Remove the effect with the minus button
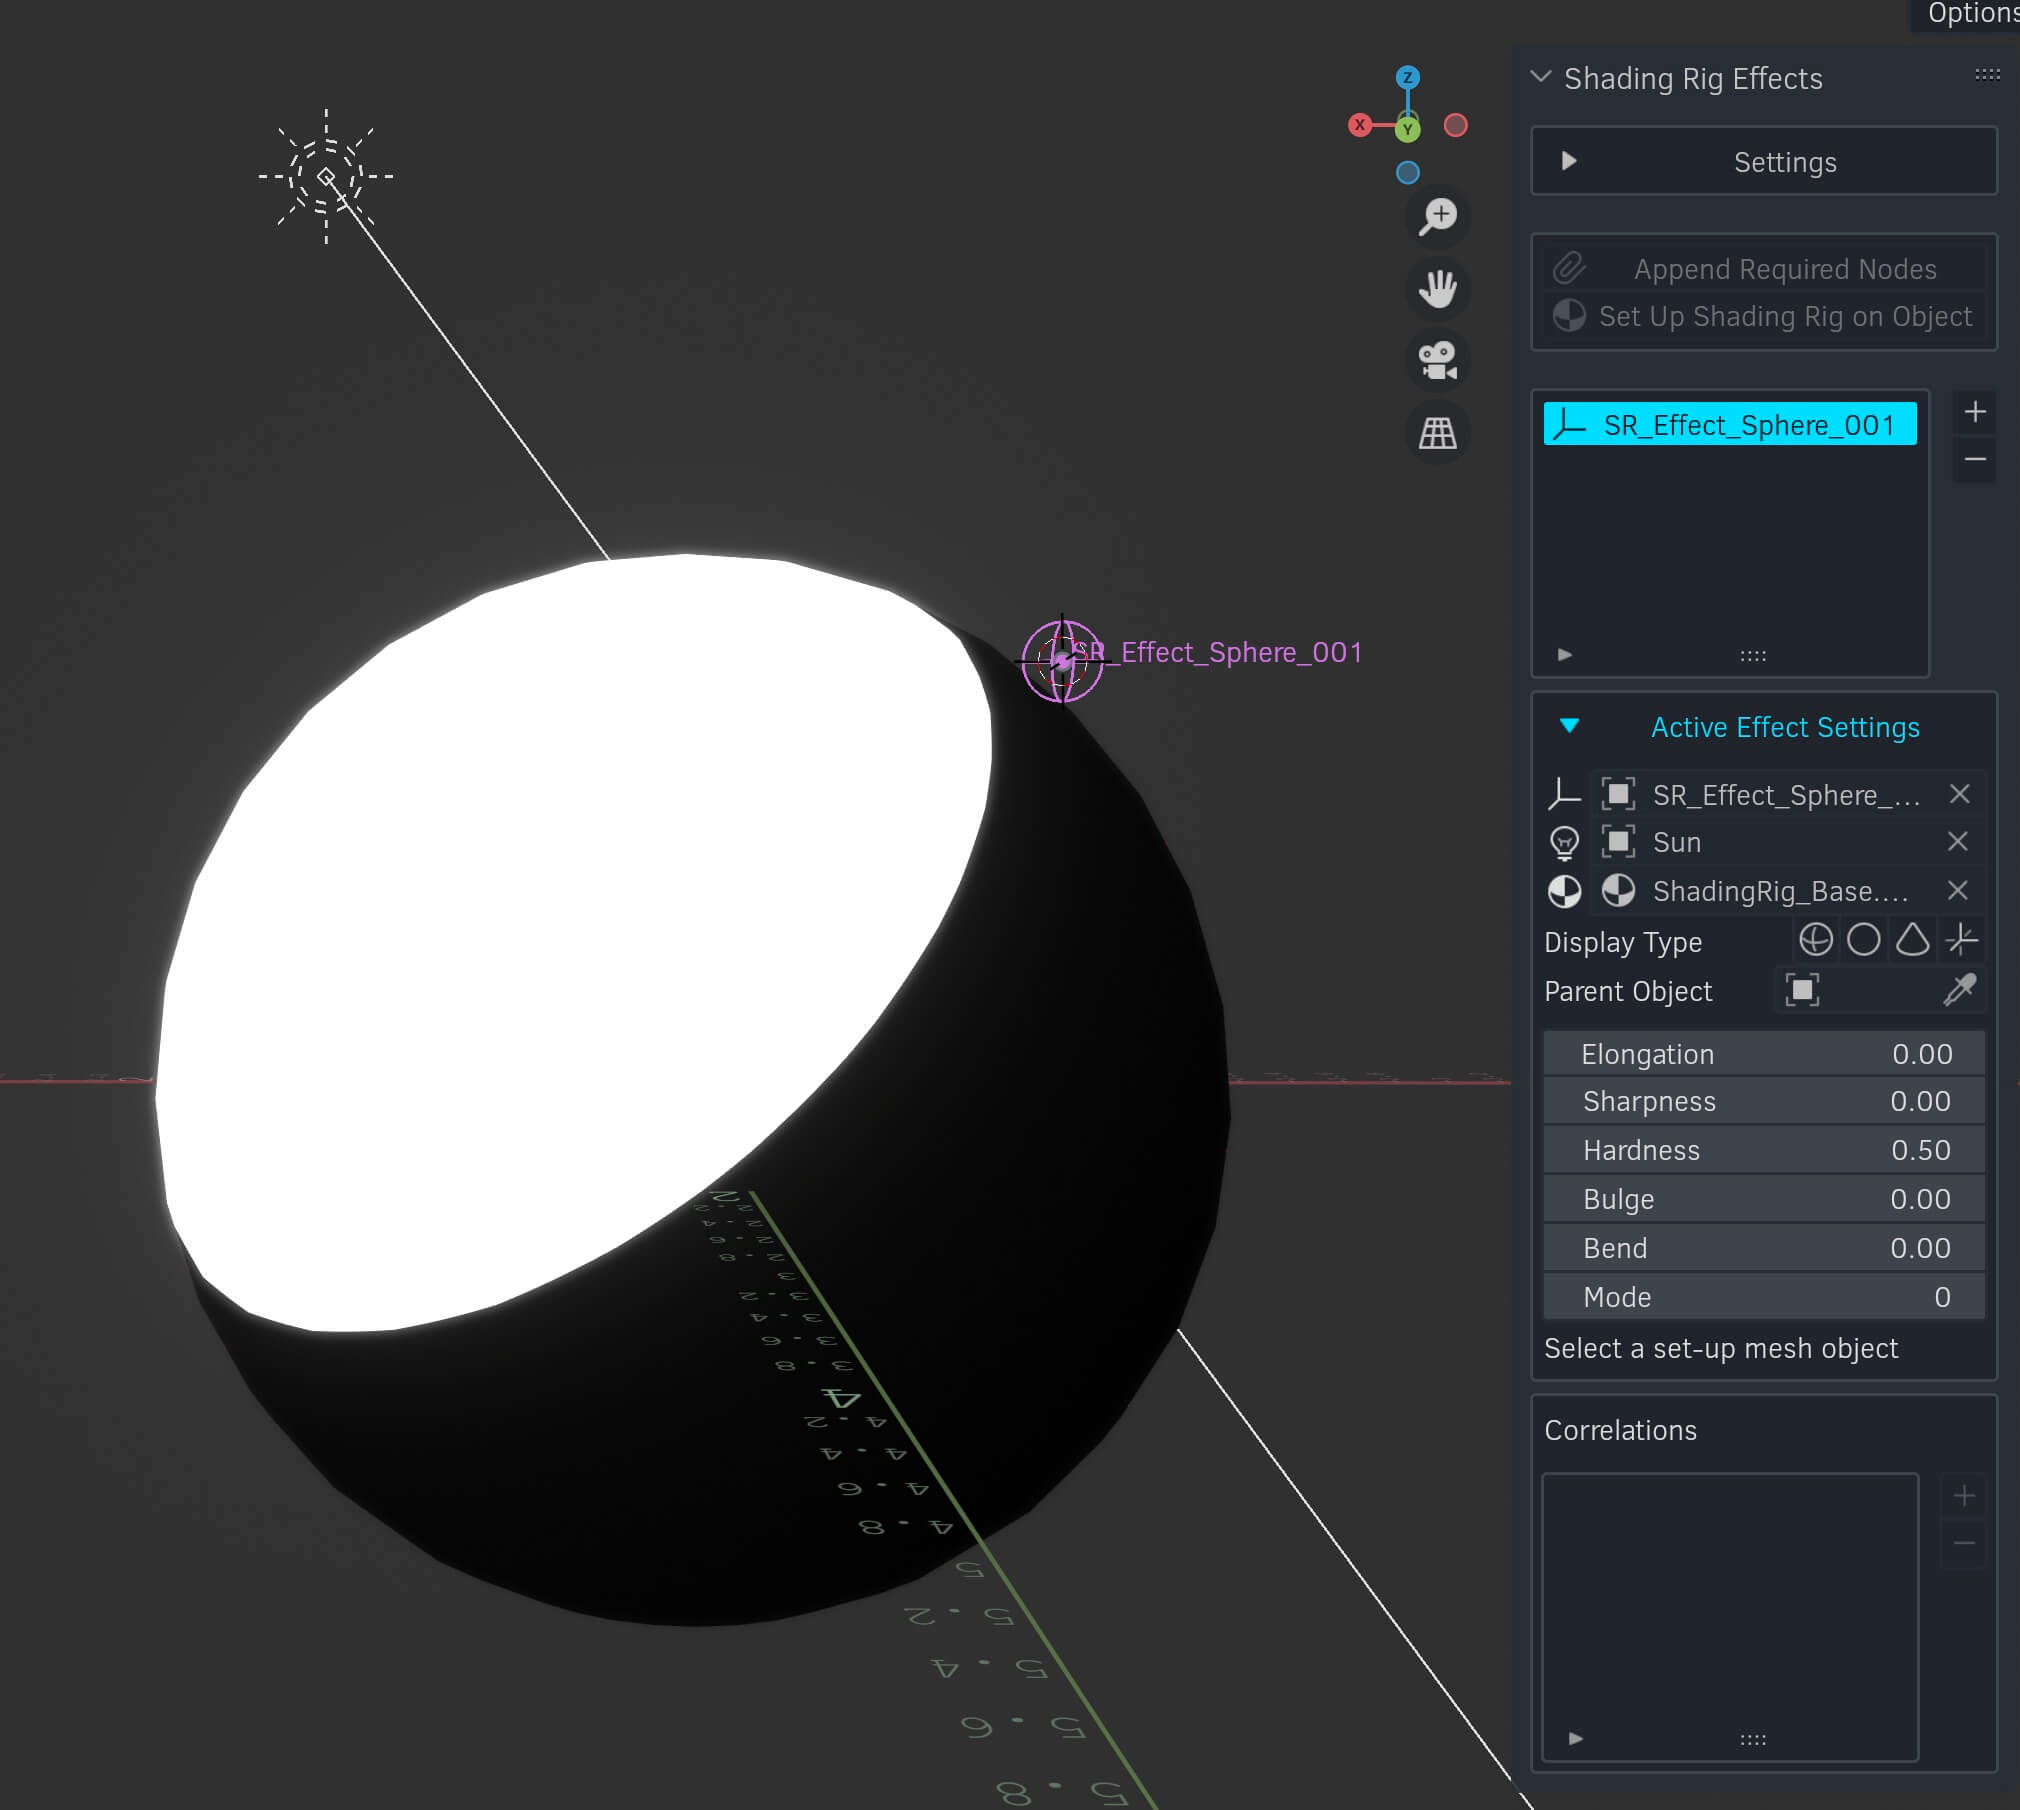 [1975, 459]
